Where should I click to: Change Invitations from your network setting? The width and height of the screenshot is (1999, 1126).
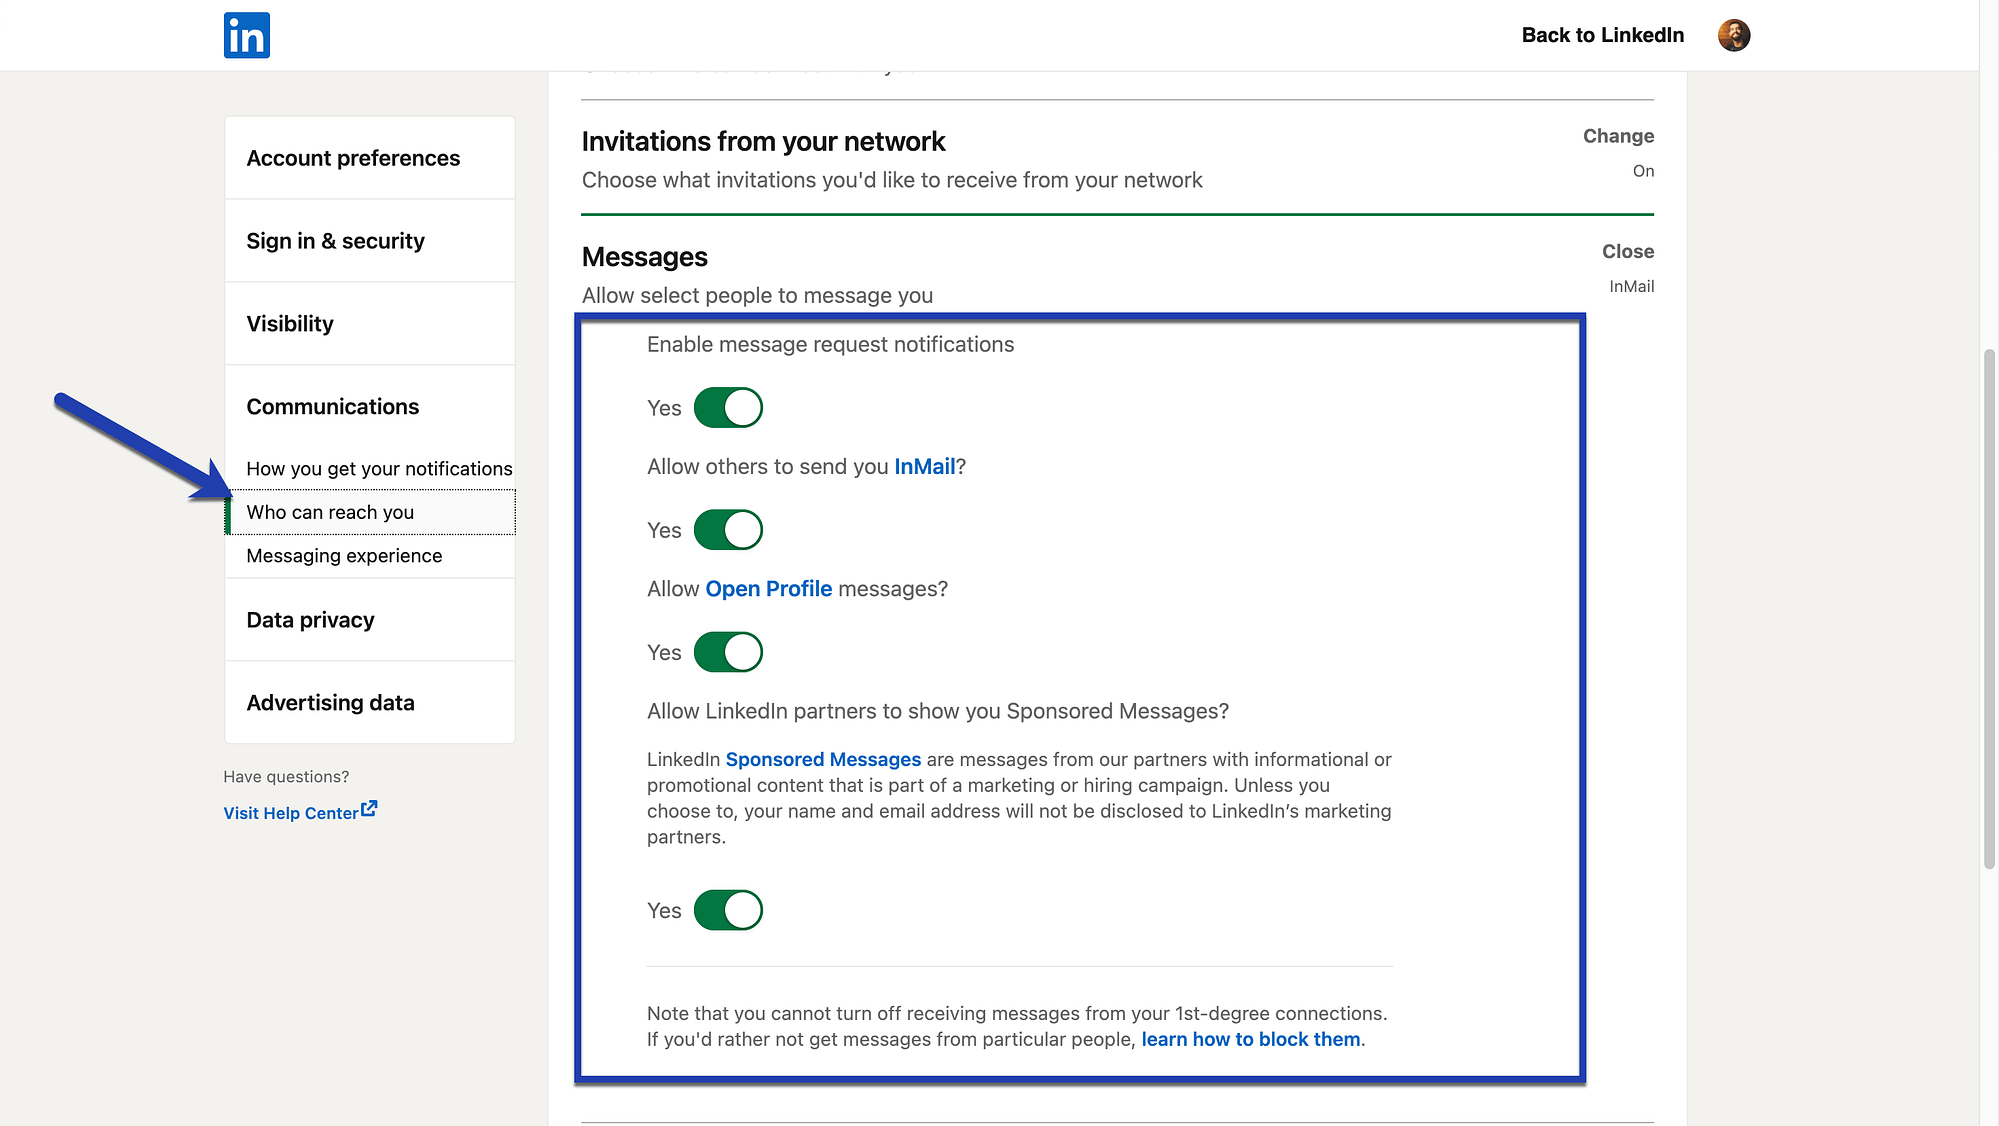pyautogui.click(x=1617, y=135)
